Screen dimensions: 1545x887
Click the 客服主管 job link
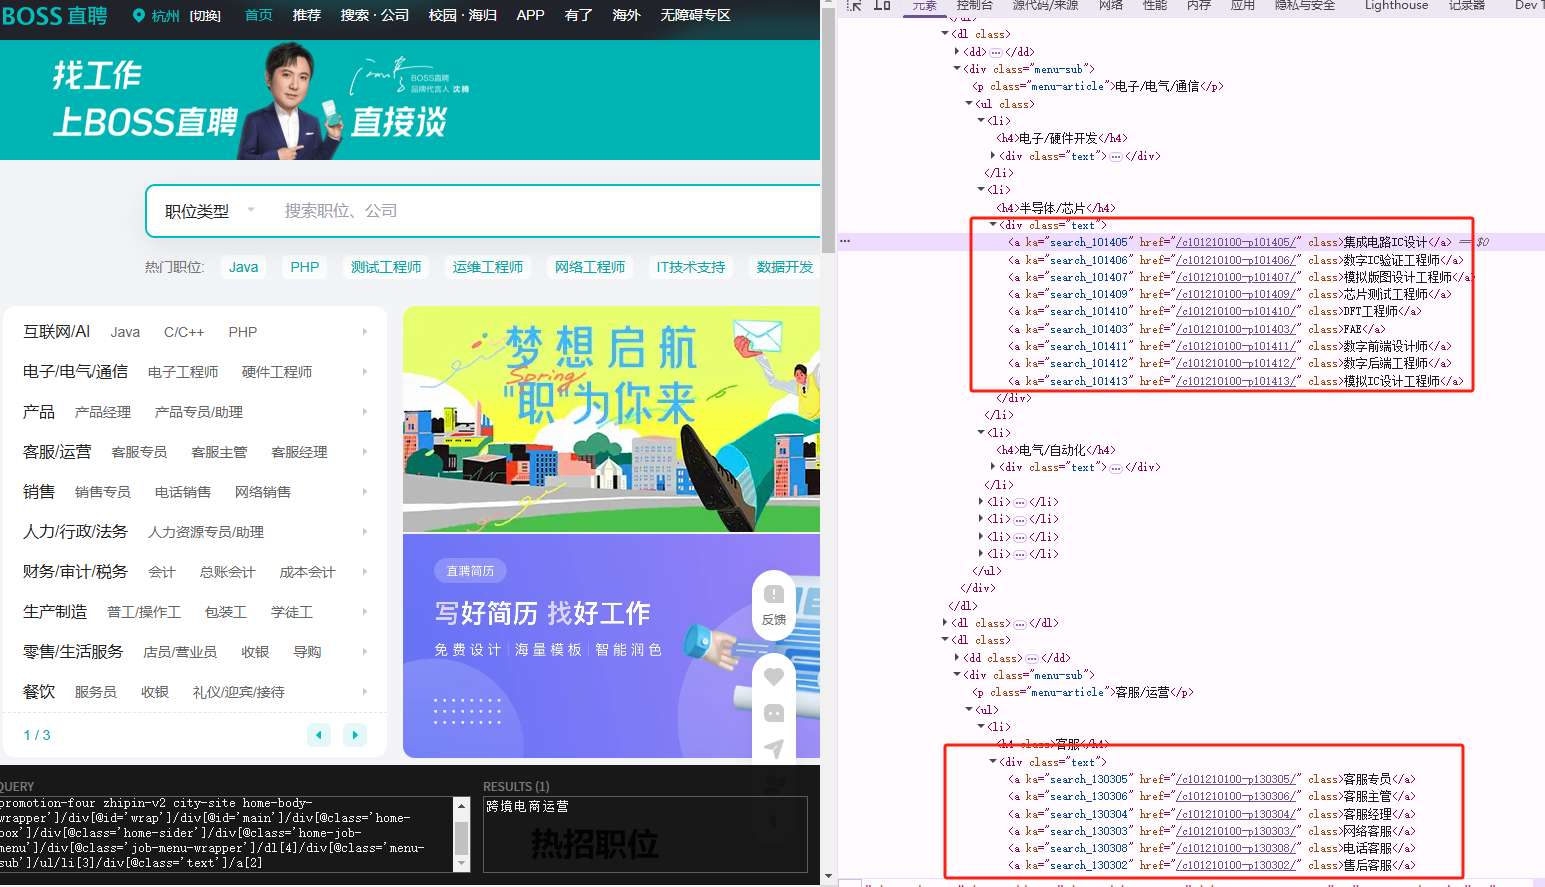click(x=219, y=452)
